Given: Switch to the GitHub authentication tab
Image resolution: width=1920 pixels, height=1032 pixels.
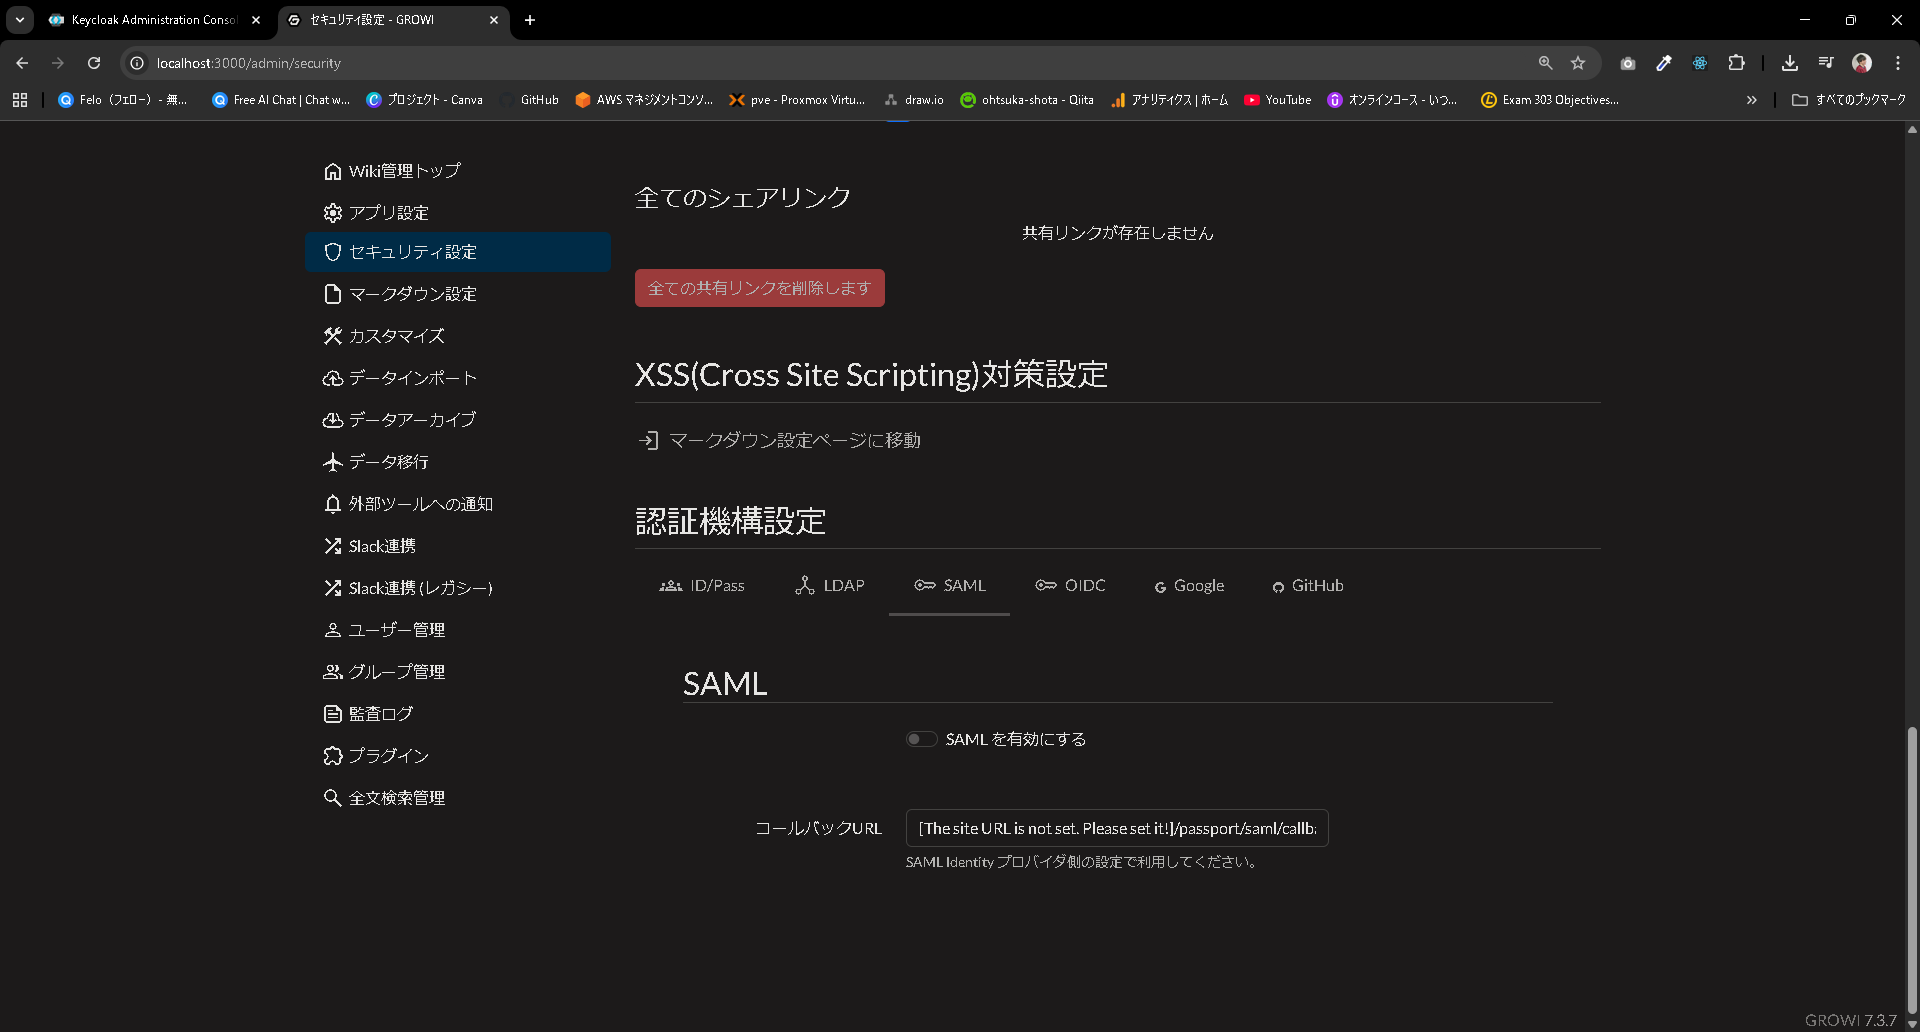Looking at the screenshot, I should pyautogui.click(x=1308, y=586).
